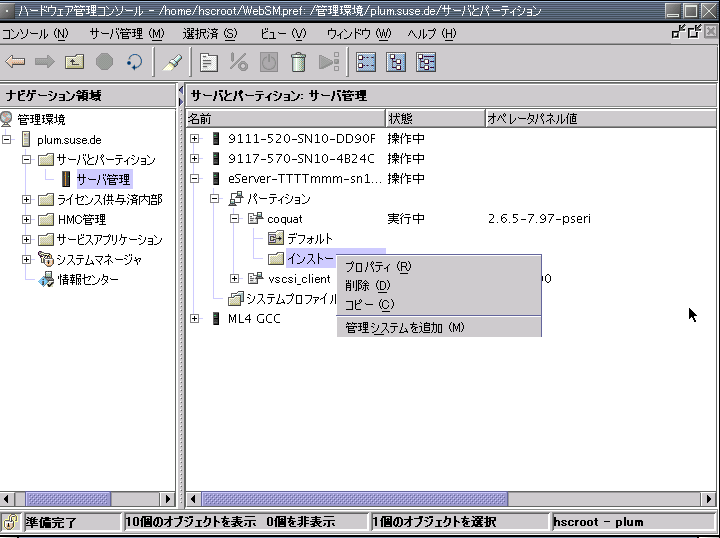Choose 管理システムを追加 (M) from context menu
The height and width of the screenshot is (538, 720).
pyautogui.click(x=439, y=327)
